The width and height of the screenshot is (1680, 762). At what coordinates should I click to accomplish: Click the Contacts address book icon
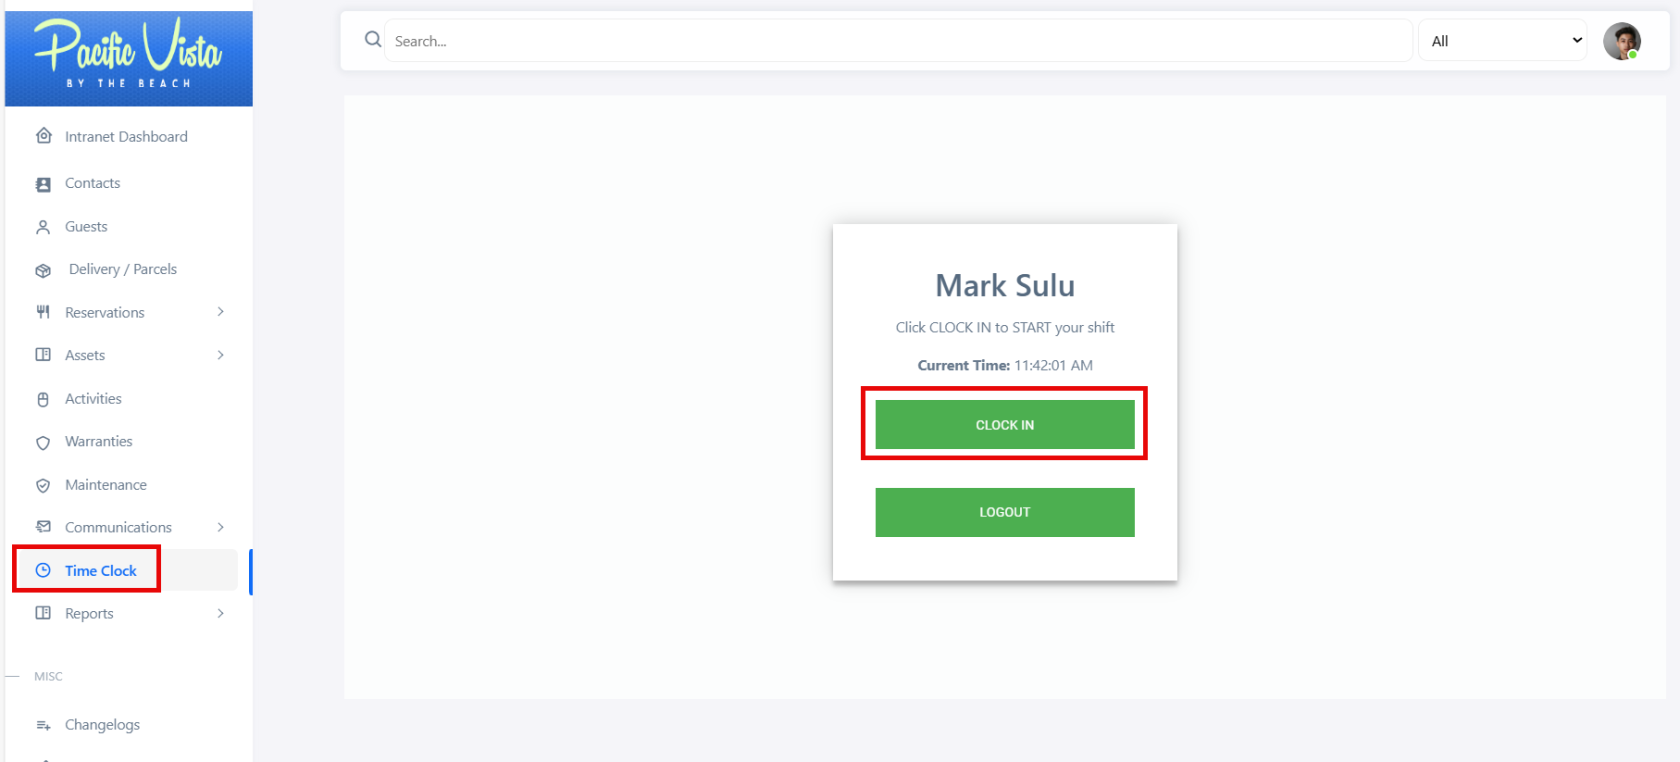43,184
